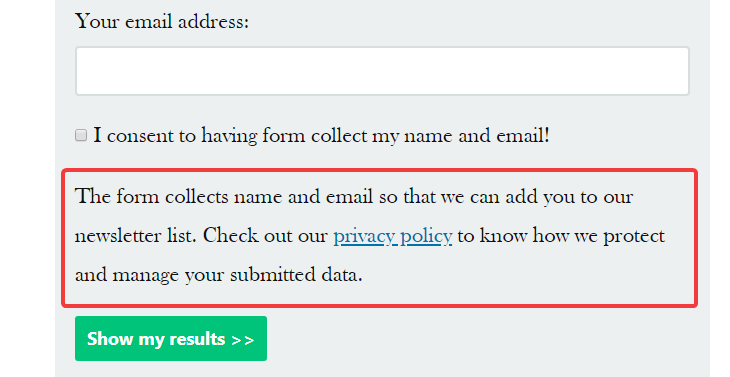
Task: Open the privacy policy link
Action: 392,236
